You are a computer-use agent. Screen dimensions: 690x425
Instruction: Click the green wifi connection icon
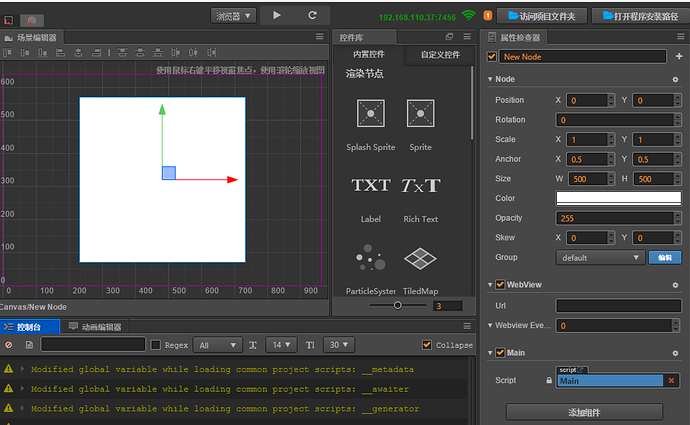[x=469, y=15]
